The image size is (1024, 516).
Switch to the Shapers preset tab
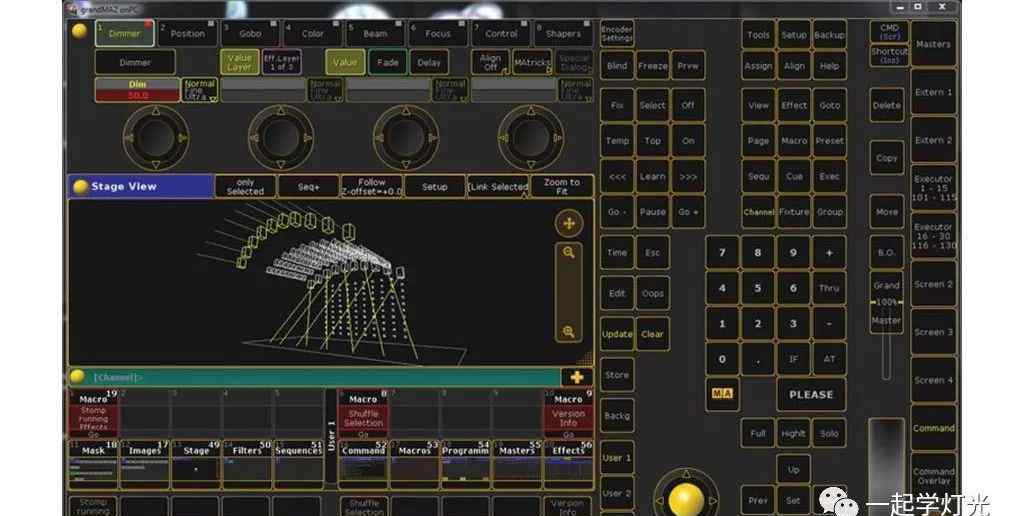(x=564, y=33)
